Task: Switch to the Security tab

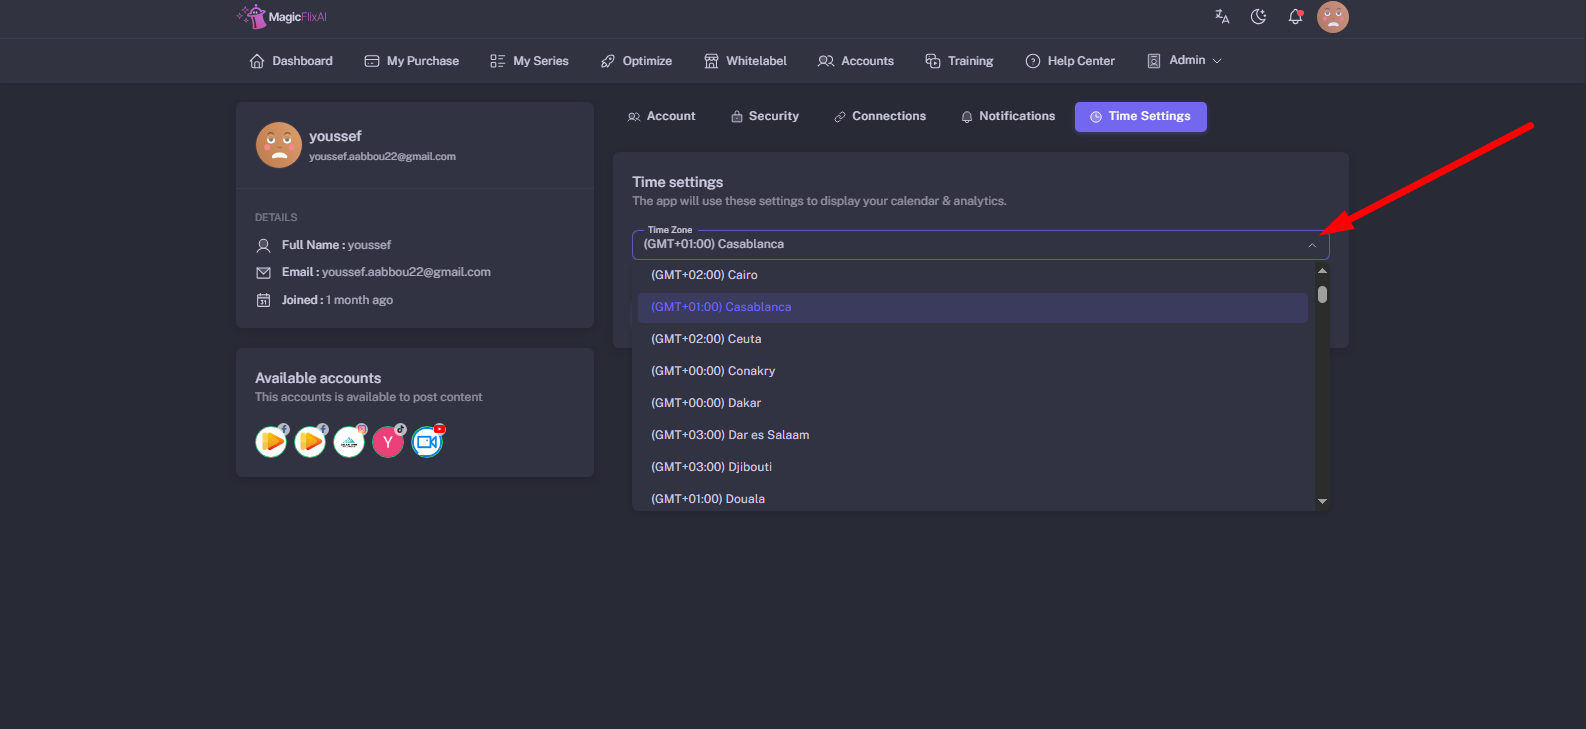Action: (764, 117)
